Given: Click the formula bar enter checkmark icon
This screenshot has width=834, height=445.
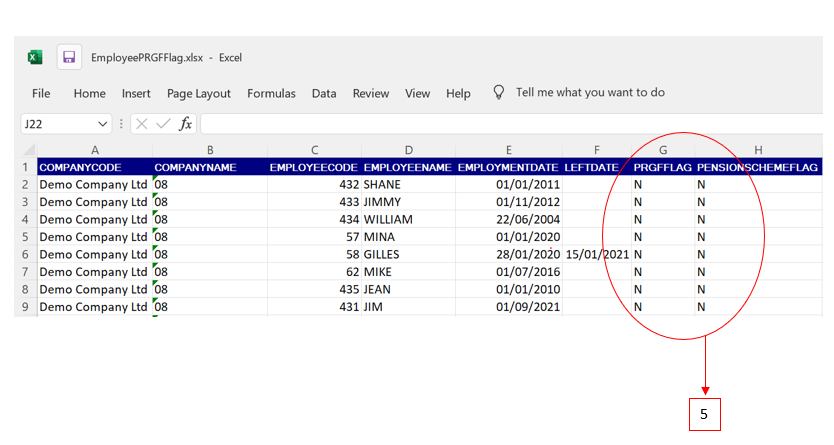Looking at the screenshot, I should coord(163,124).
